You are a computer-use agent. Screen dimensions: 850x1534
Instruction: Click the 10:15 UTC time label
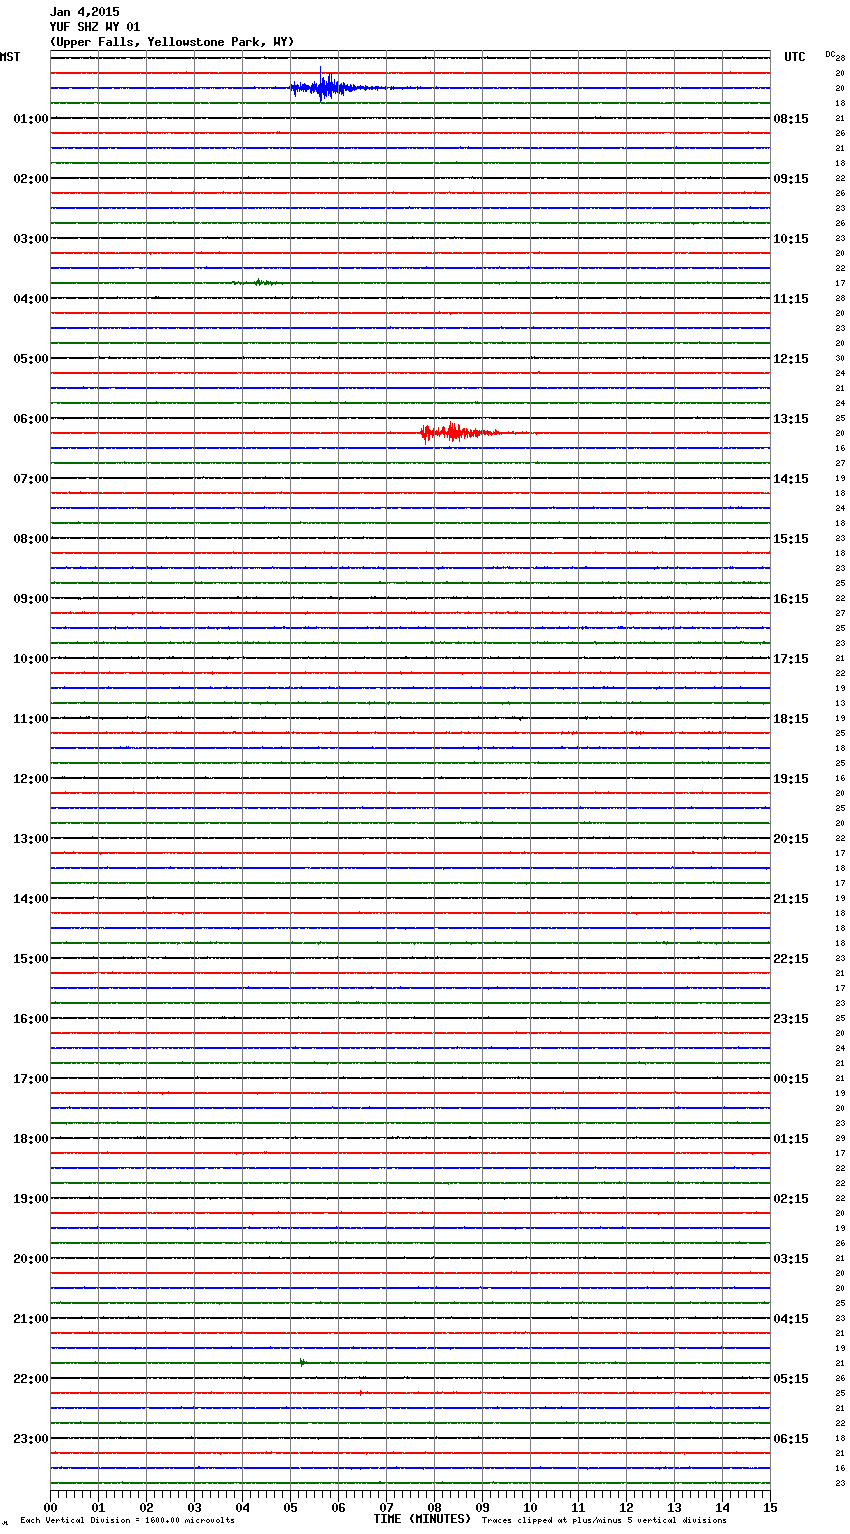point(791,239)
